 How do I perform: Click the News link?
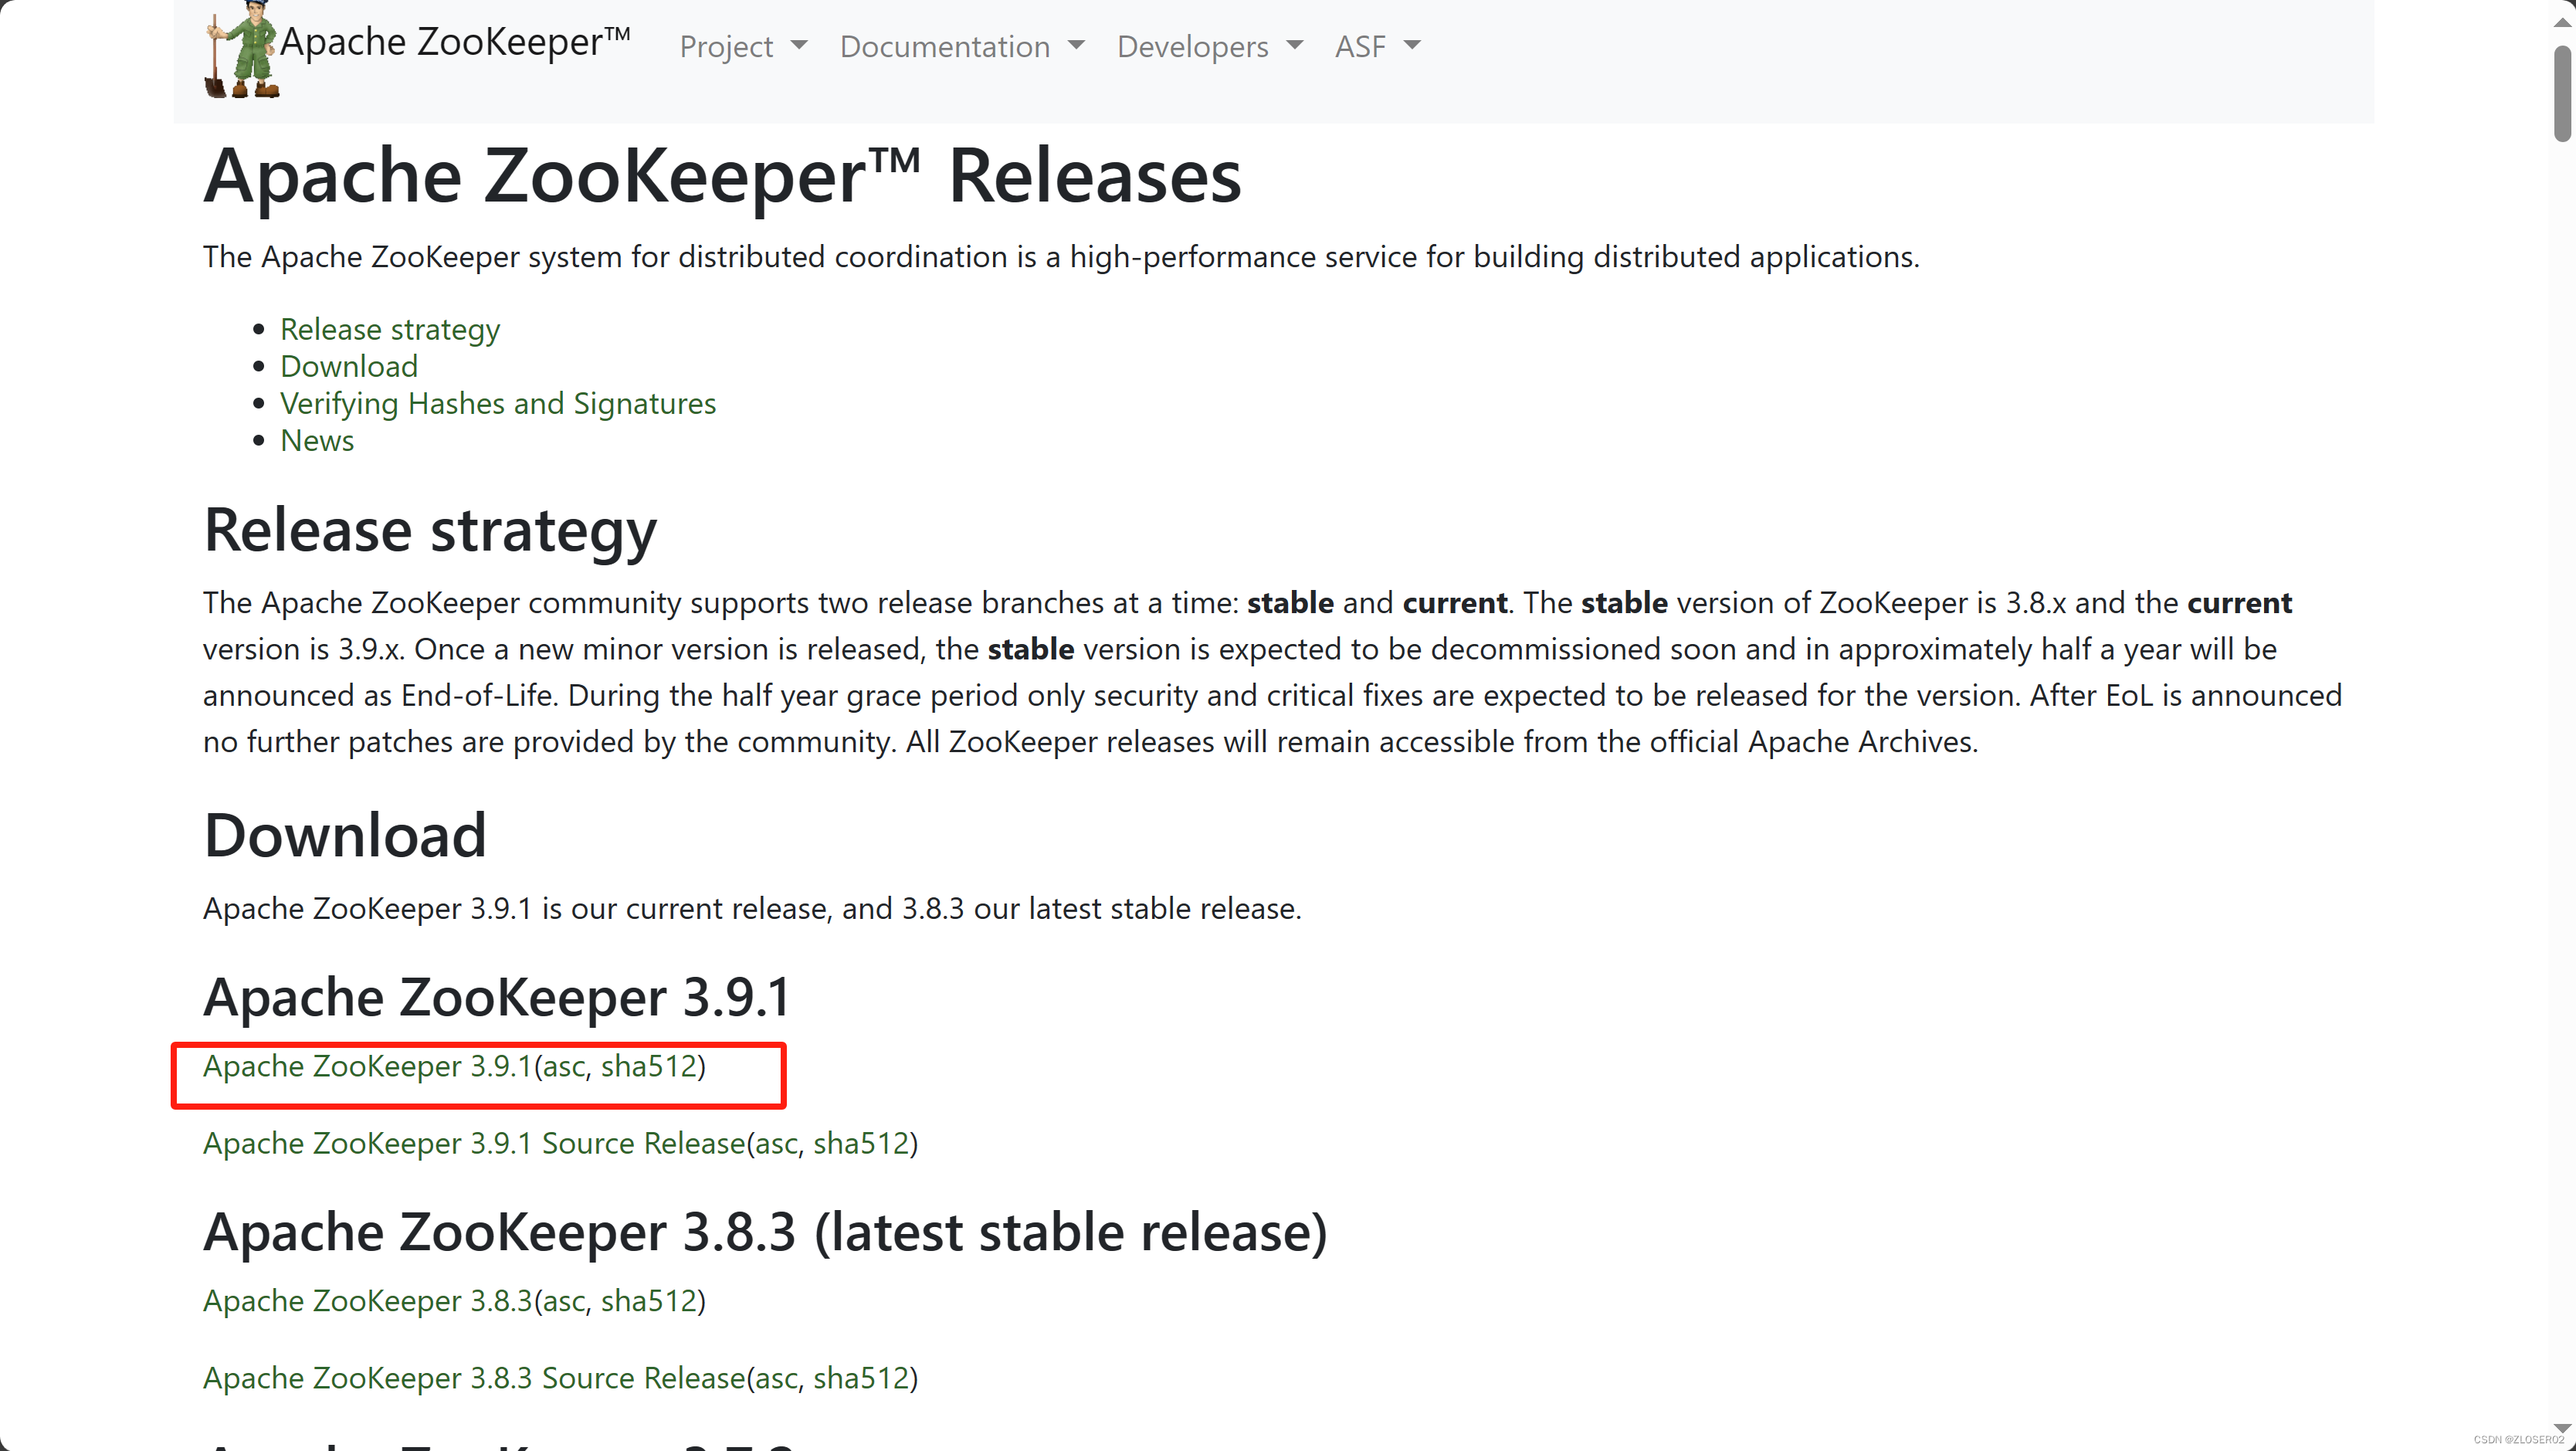pos(317,440)
